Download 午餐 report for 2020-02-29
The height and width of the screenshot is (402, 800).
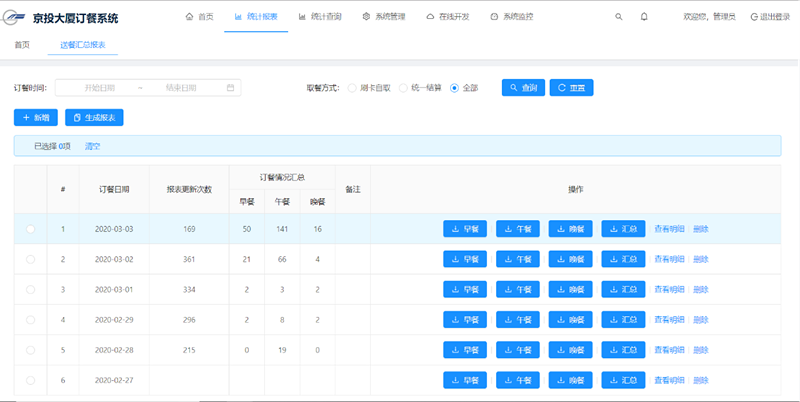point(518,320)
